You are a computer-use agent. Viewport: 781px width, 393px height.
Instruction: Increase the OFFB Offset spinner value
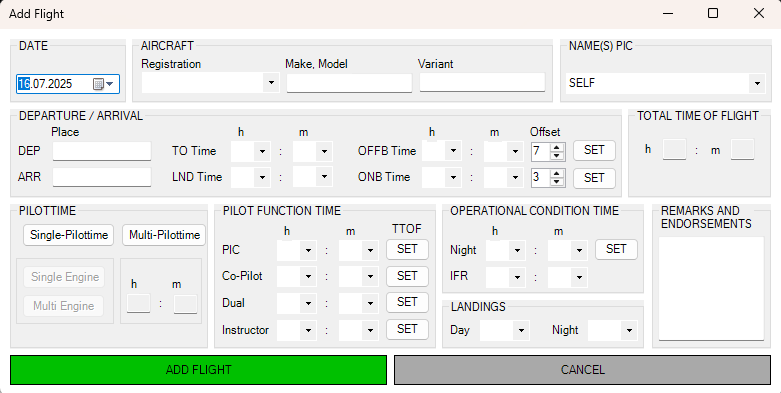coord(557,147)
